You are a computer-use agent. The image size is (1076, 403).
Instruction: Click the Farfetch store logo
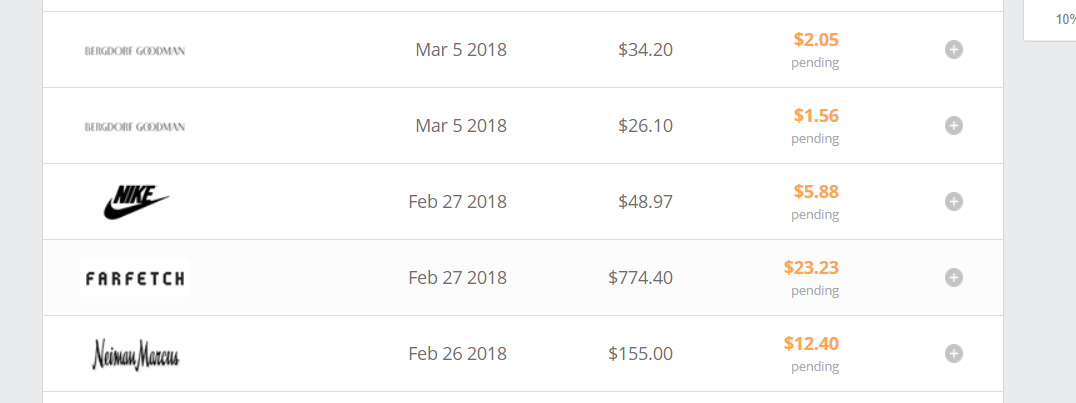pos(135,278)
